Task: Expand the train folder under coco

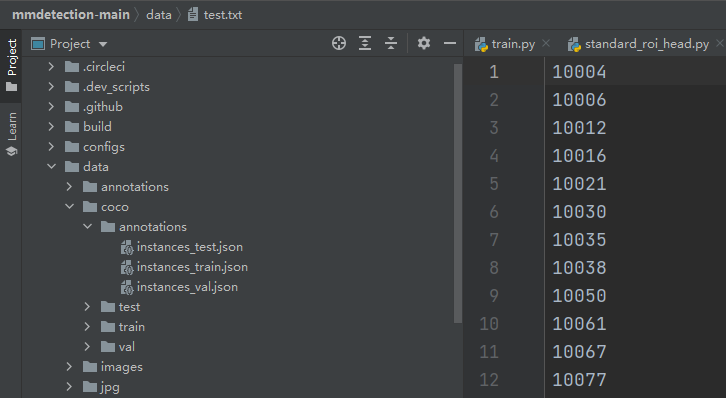Action: pos(87,327)
